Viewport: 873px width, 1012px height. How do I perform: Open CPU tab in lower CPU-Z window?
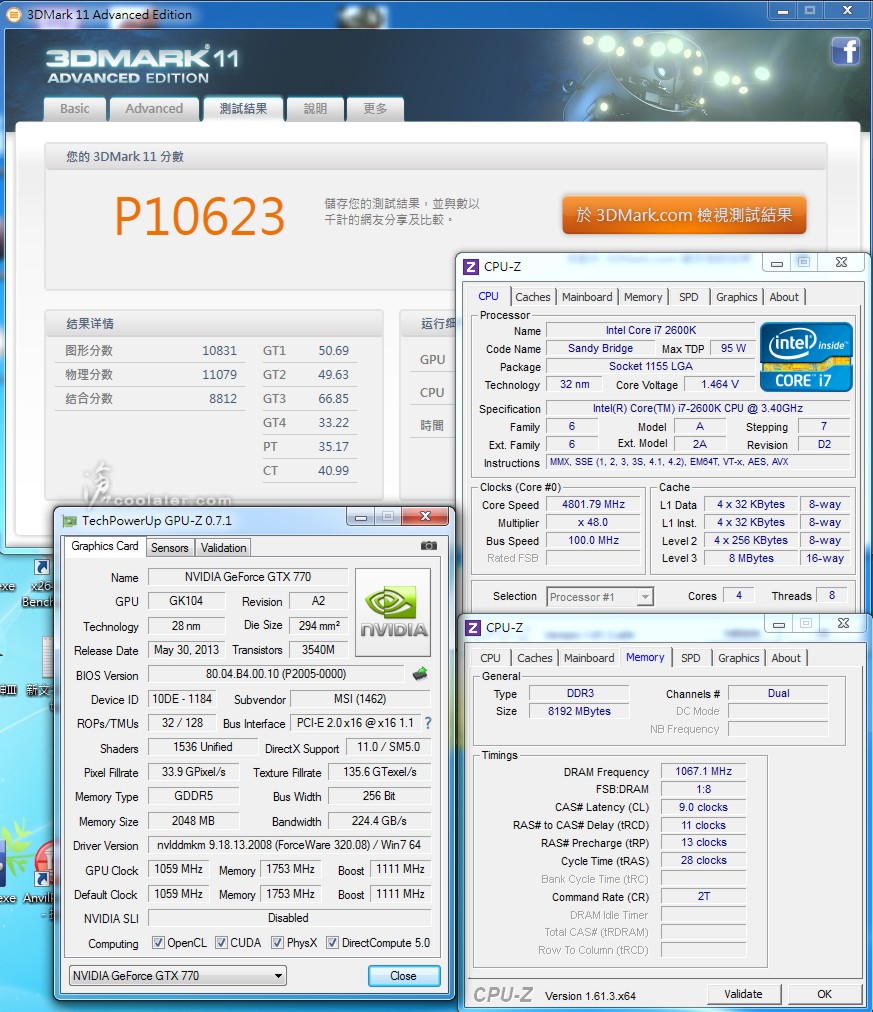click(490, 658)
